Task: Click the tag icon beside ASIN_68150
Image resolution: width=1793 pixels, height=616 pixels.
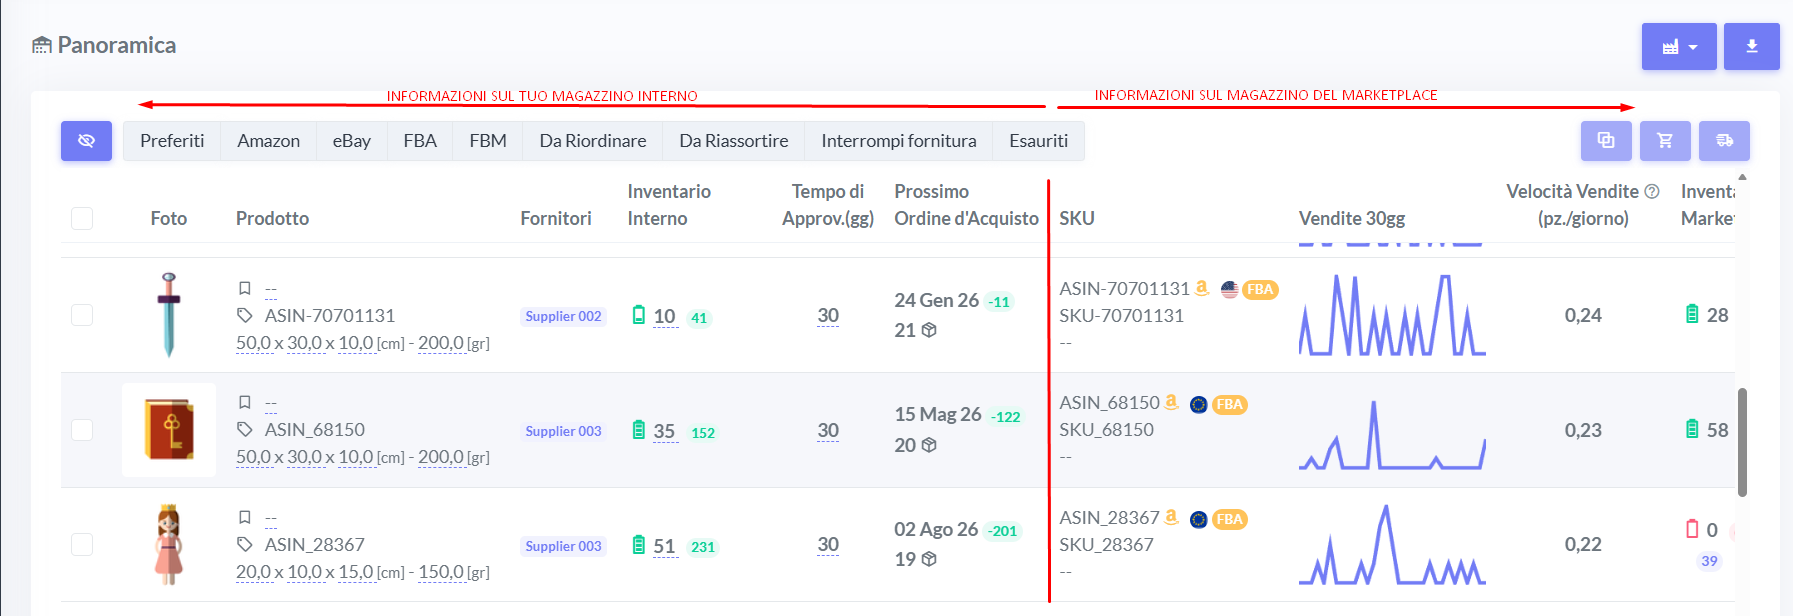Action: [245, 430]
